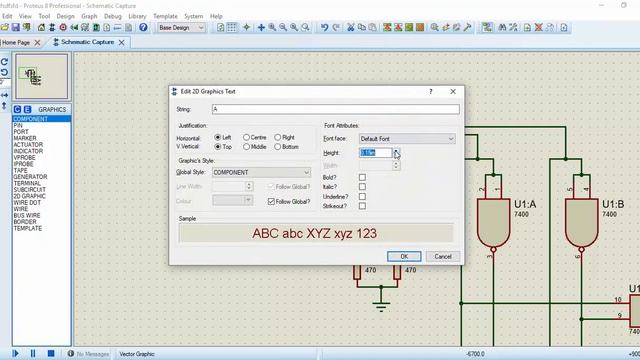Image resolution: width=640 pixels, height=360 pixels.
Task: Click the overview window thumbnail
Action: pos(42,77)
